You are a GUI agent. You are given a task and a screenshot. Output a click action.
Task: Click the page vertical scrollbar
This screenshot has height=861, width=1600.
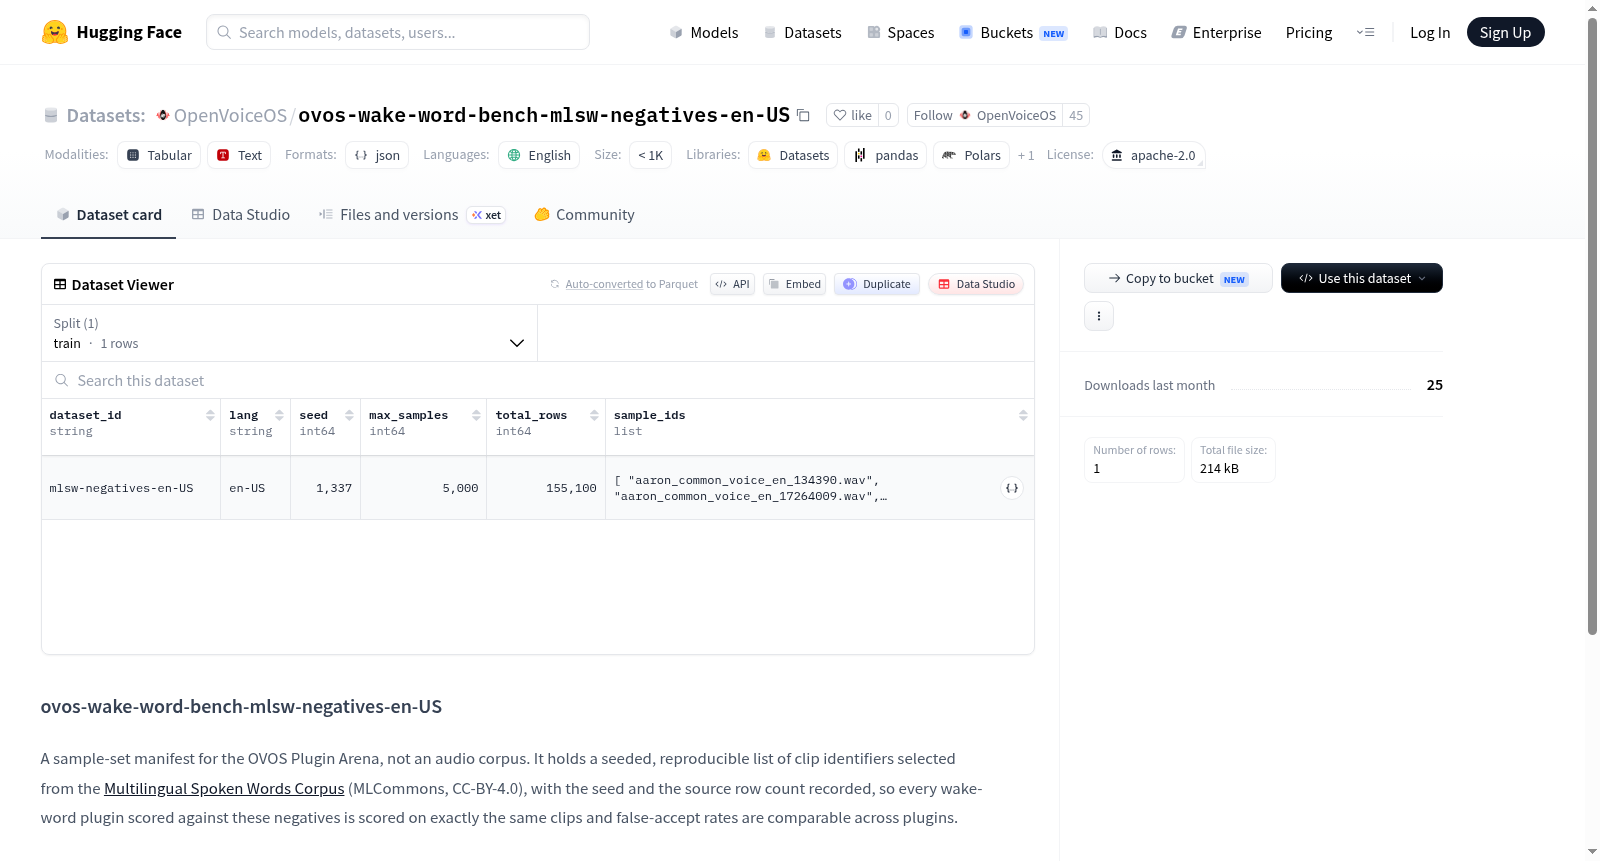pyautogui.click(x=1592, y=325)
